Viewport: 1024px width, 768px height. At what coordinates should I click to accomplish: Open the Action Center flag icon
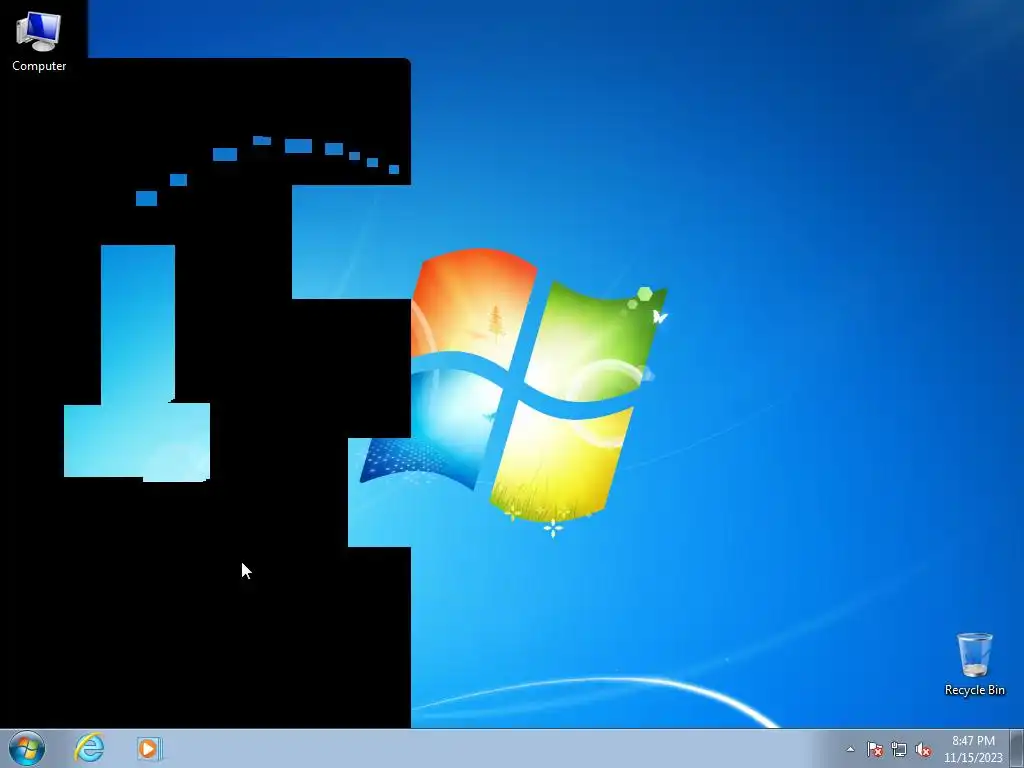[874, 749]
